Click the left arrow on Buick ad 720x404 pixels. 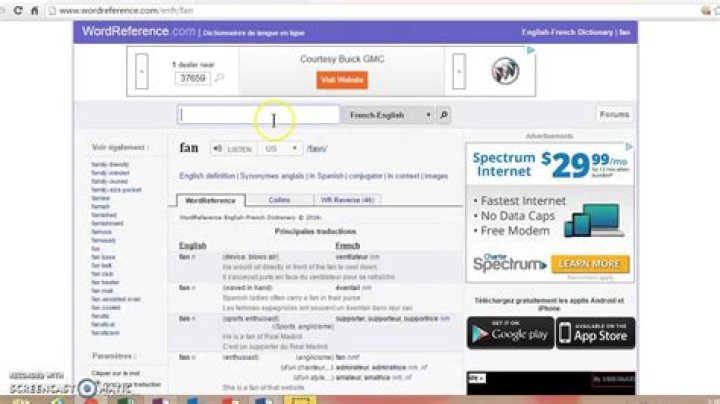pyautogui.click(x=142, y=71)
